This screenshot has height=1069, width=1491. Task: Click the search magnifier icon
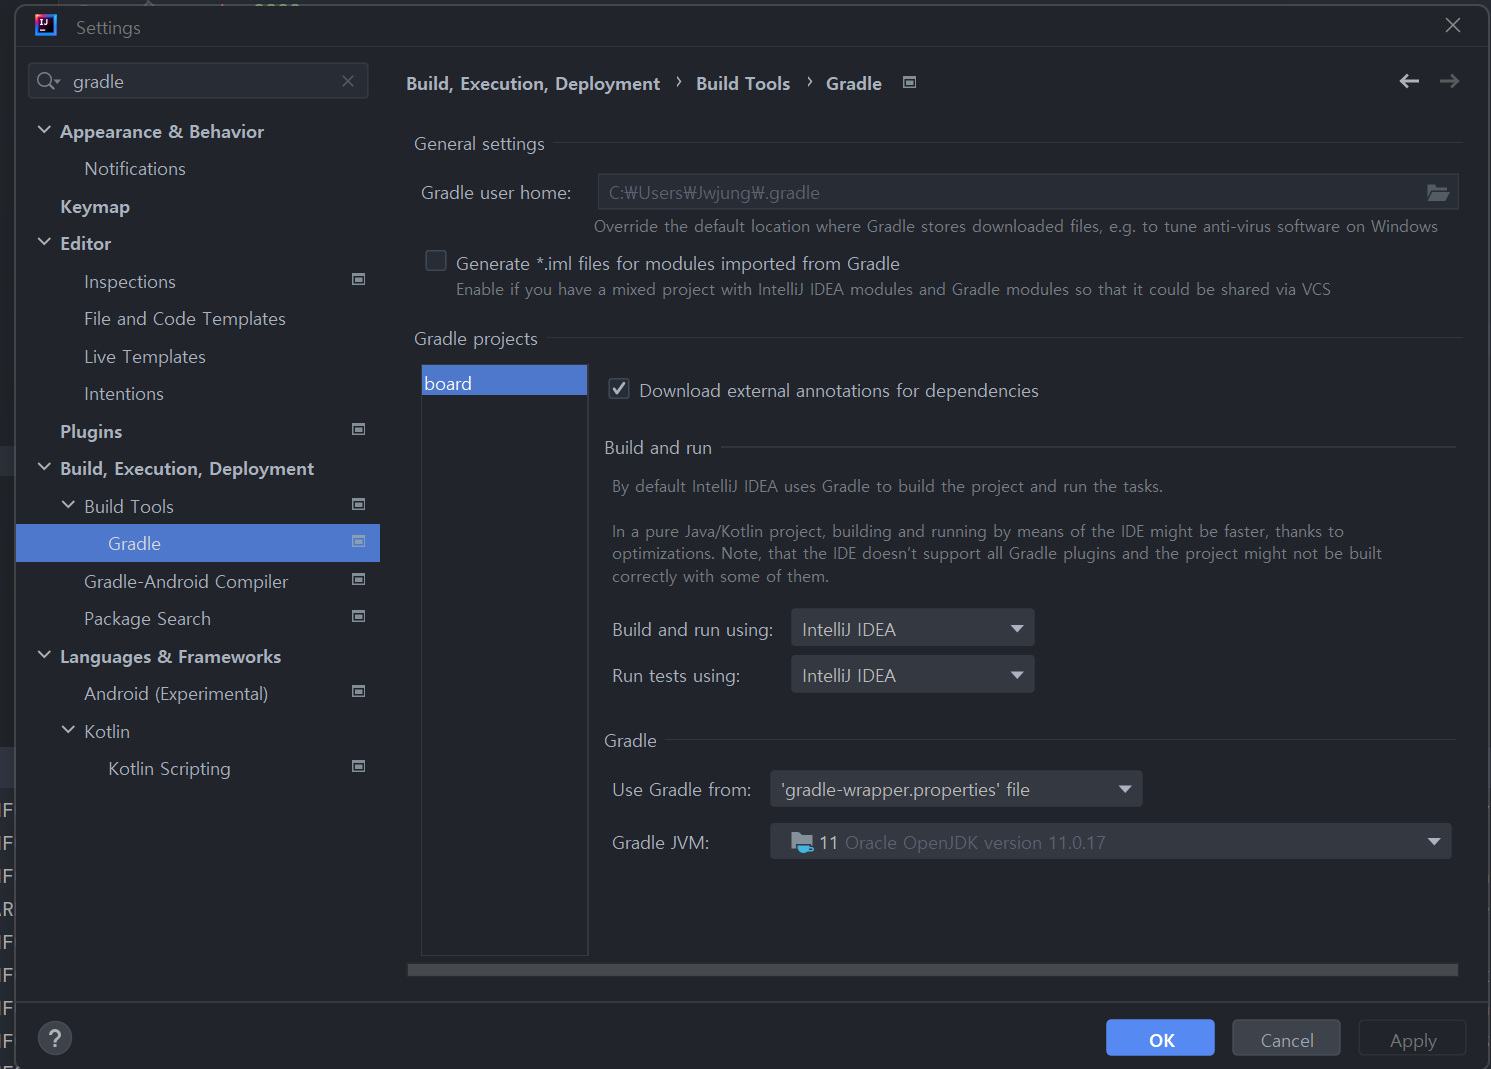coord(47,81)
